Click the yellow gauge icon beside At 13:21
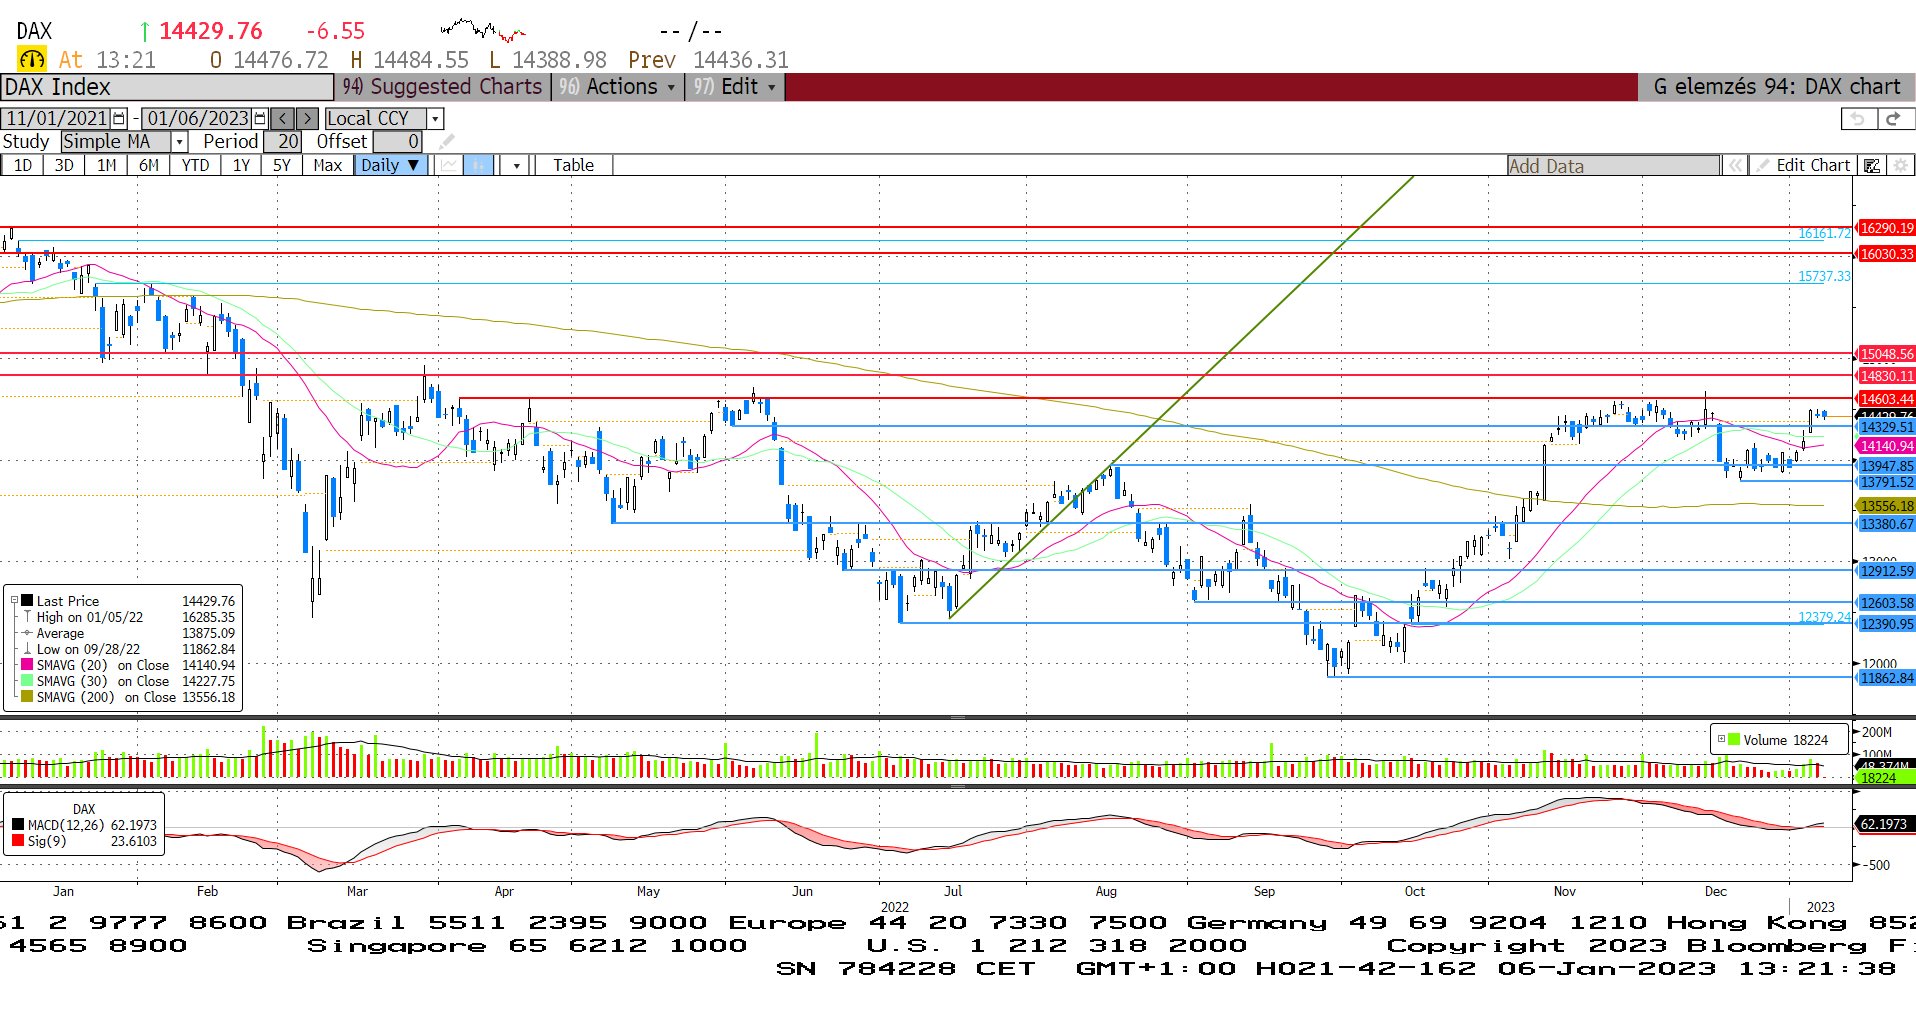The width and height of the screenshot is (1916, 1024). click(x=32, y=59)
